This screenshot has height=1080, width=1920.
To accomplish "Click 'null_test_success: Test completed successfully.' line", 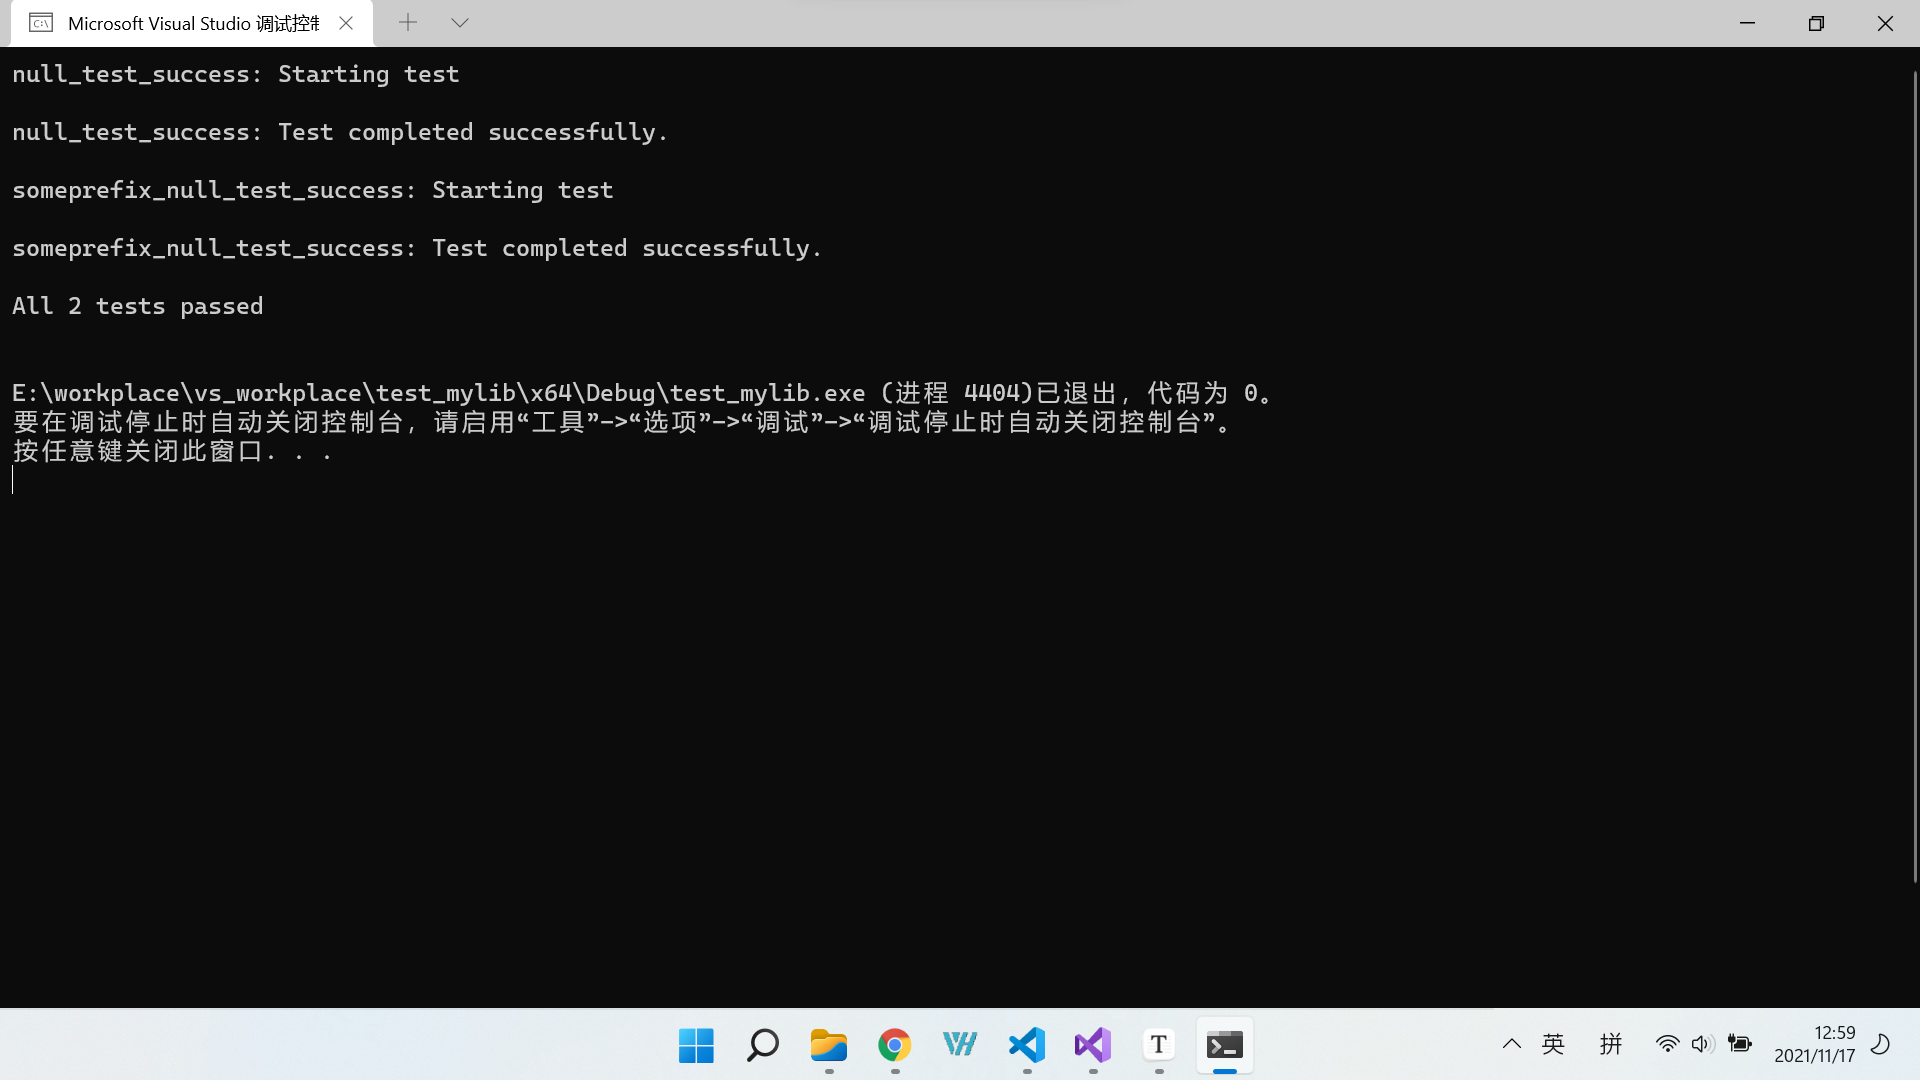I will click(x=340, y=132).
